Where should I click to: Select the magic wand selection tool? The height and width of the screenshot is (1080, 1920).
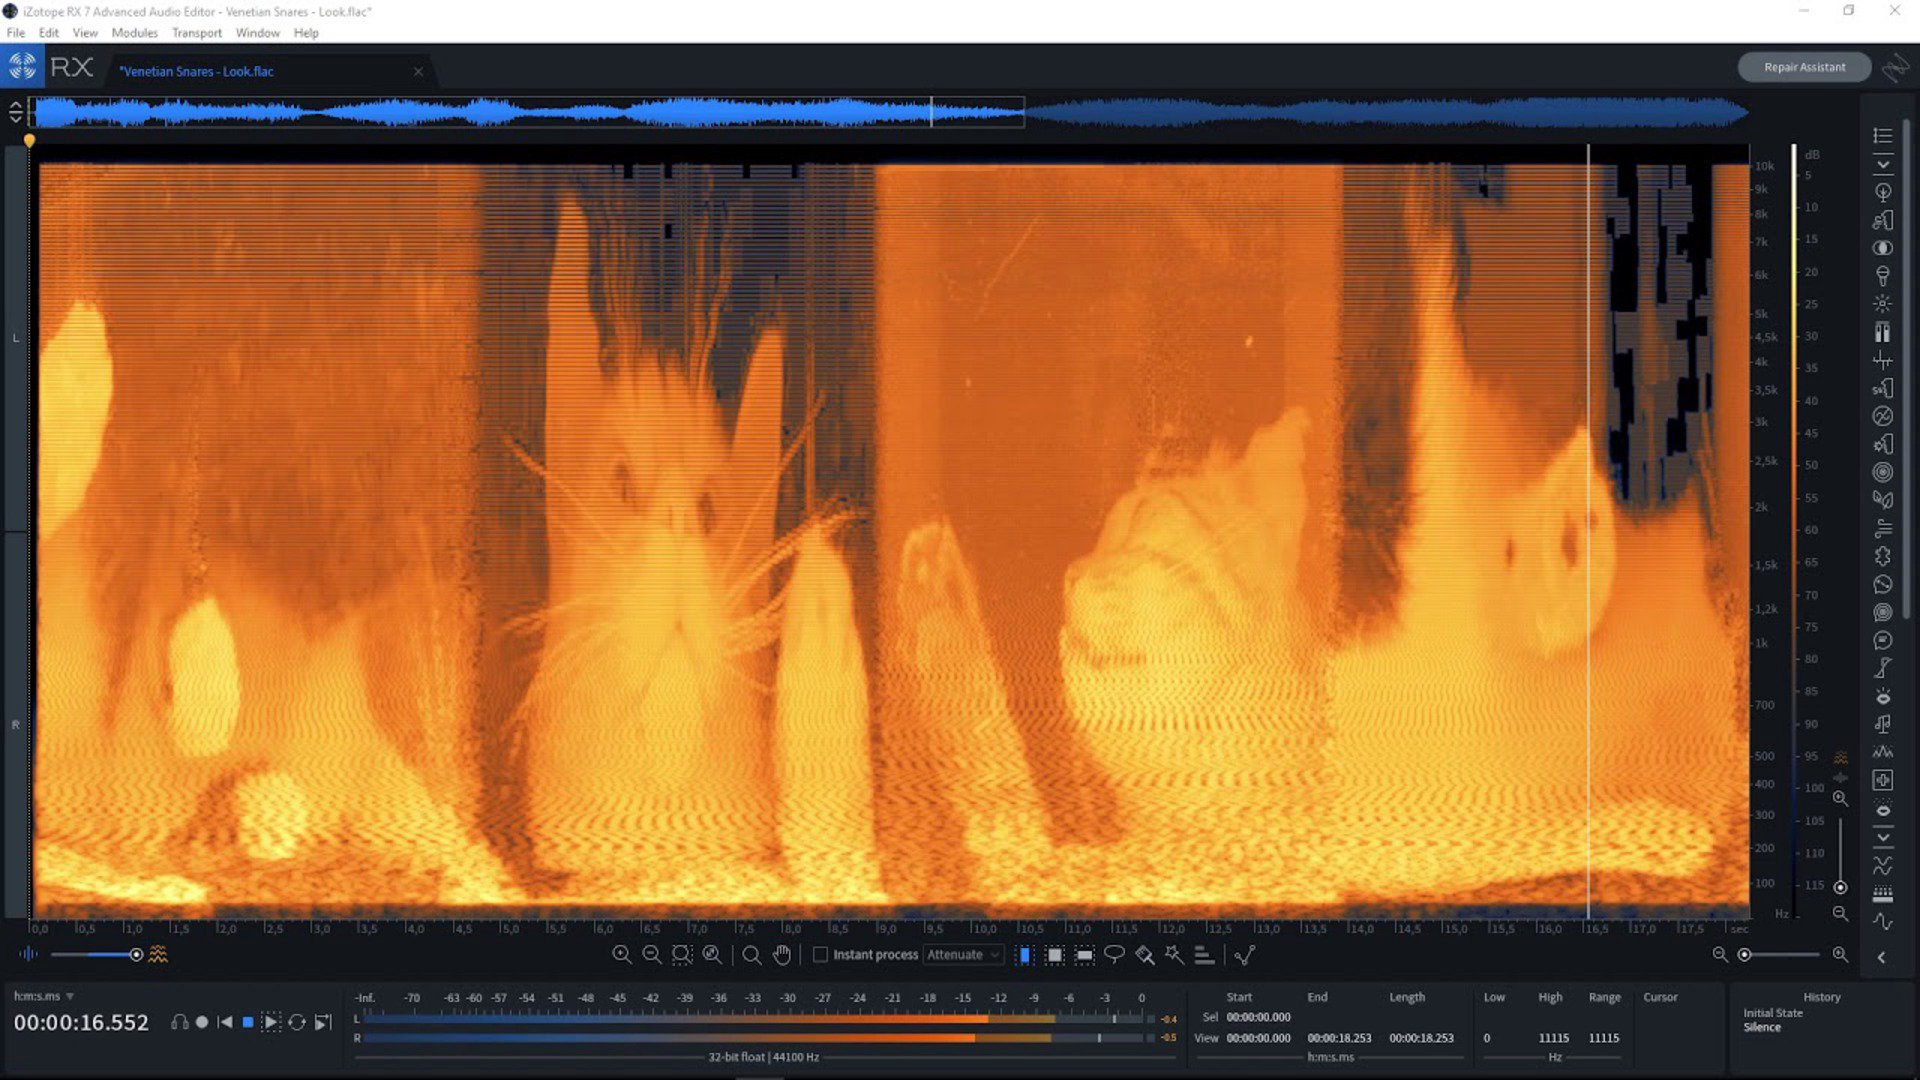coord(1174,955)
